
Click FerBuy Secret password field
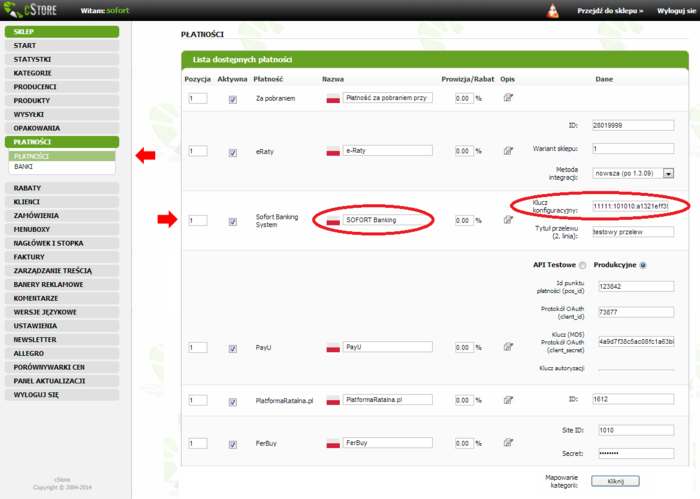coord(636,453)
